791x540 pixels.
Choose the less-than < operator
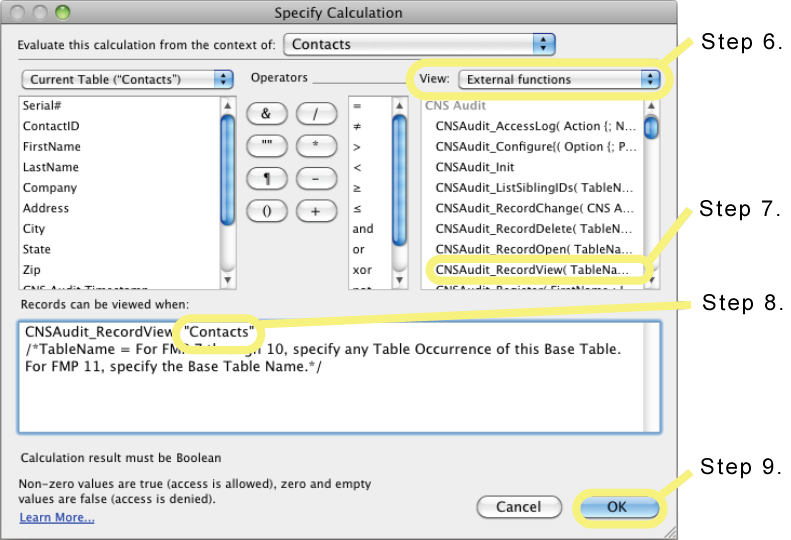tap(357, 168)
